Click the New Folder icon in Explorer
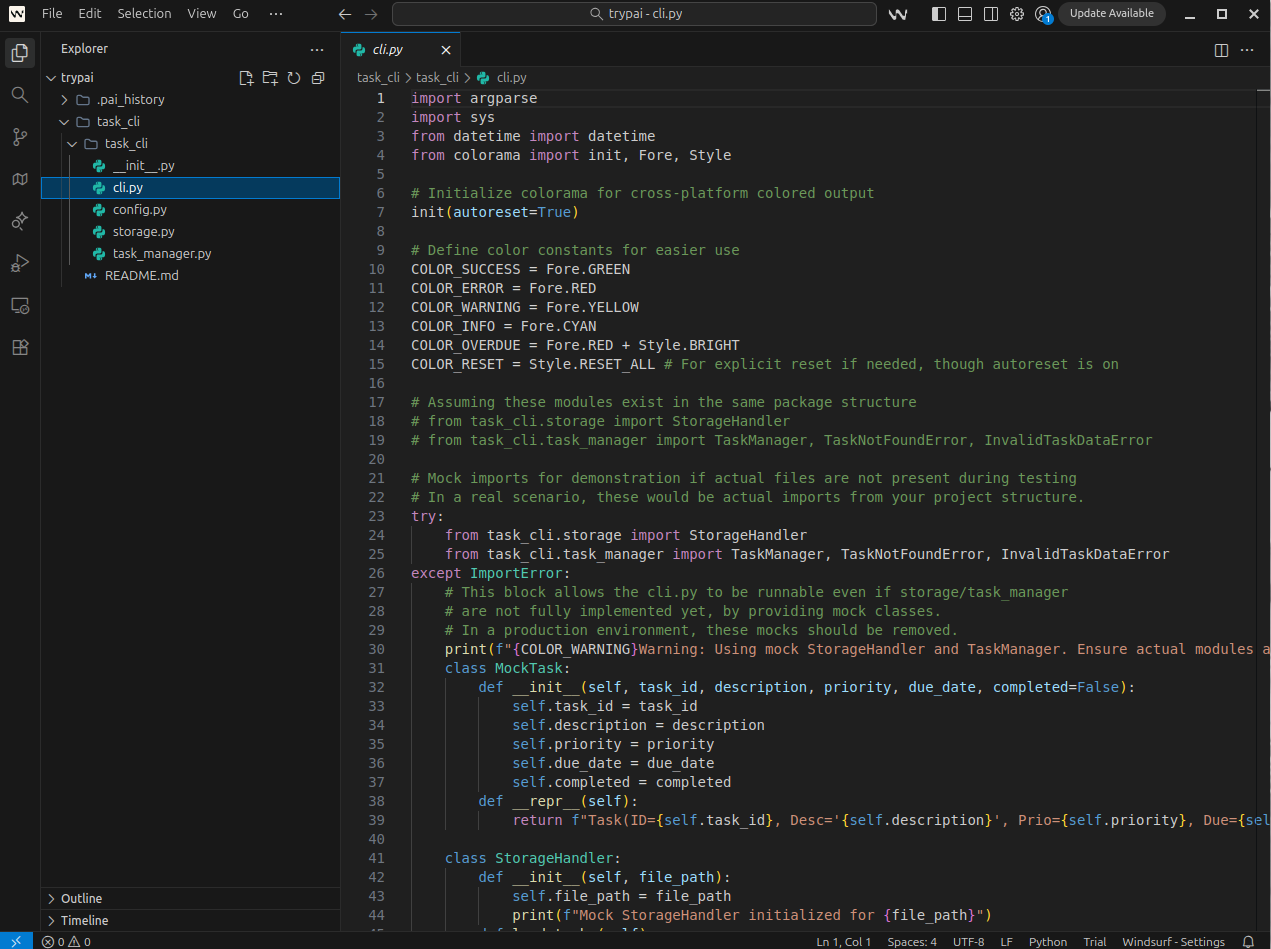Image resolution: width=1271 pixels, height=949 pixels. click(270, 78)
